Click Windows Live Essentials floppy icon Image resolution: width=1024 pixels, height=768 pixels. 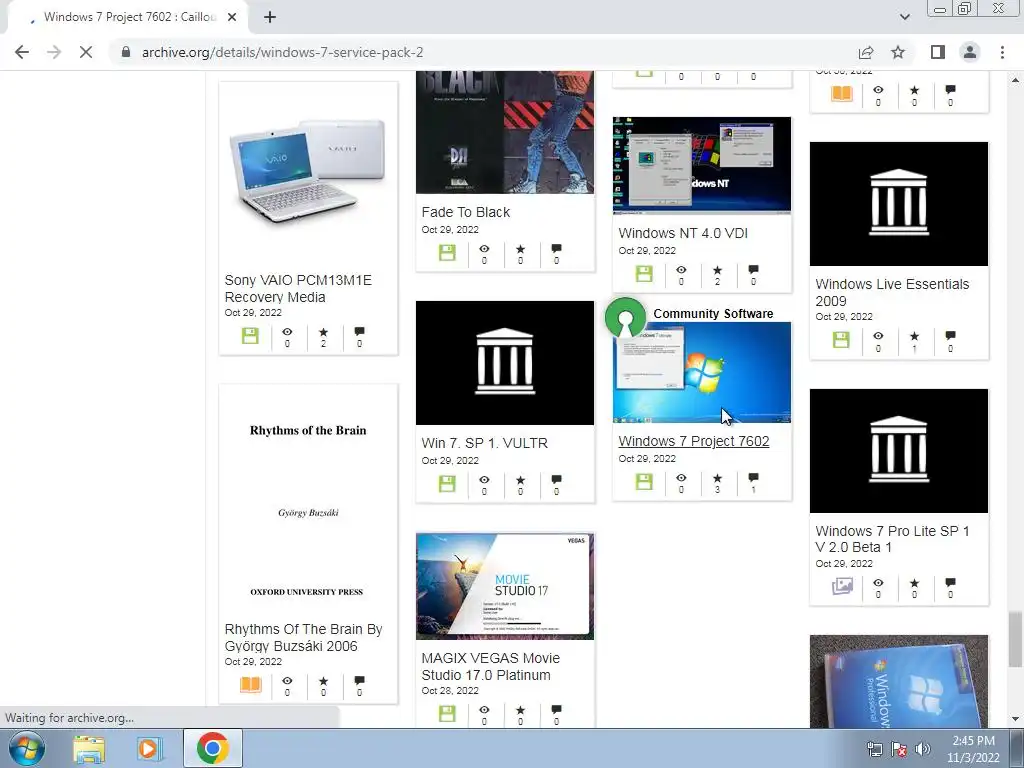click(x=841, y=340)
